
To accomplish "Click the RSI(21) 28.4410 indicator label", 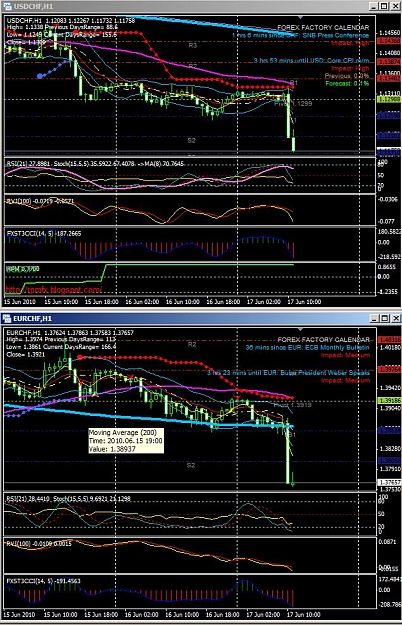I will 28,499.
